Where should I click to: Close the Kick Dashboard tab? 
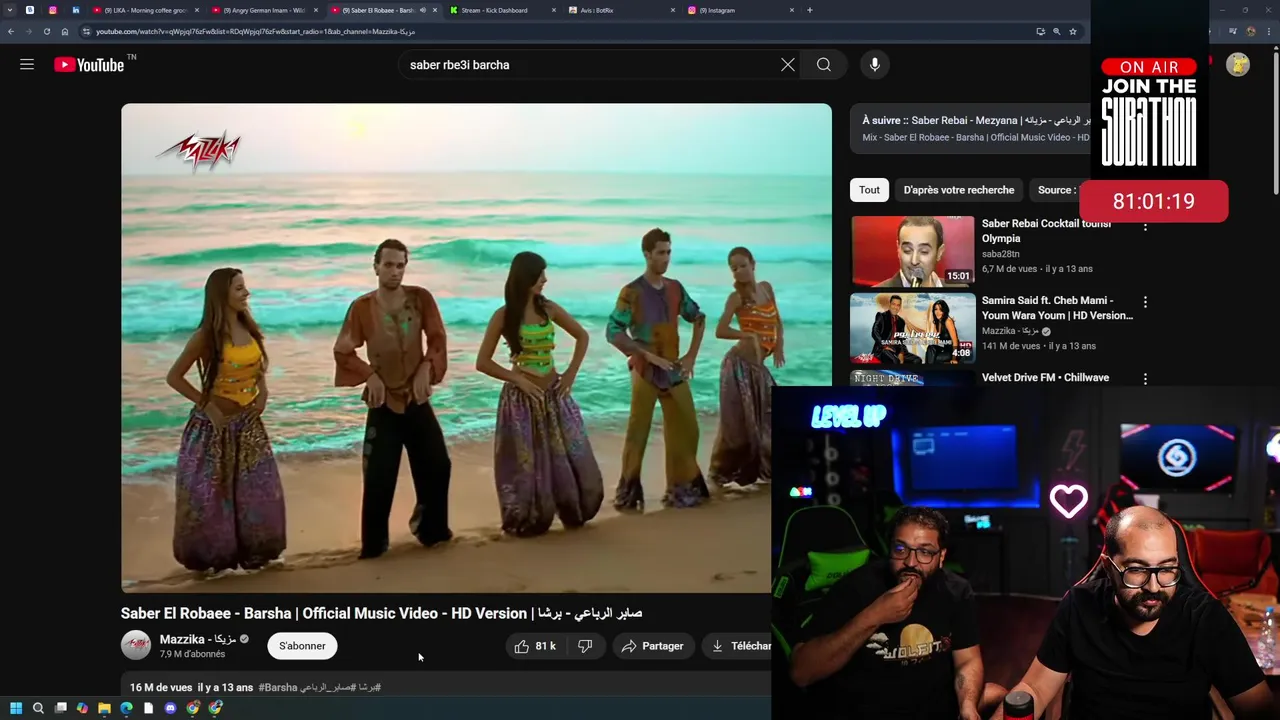click(554, 10)
